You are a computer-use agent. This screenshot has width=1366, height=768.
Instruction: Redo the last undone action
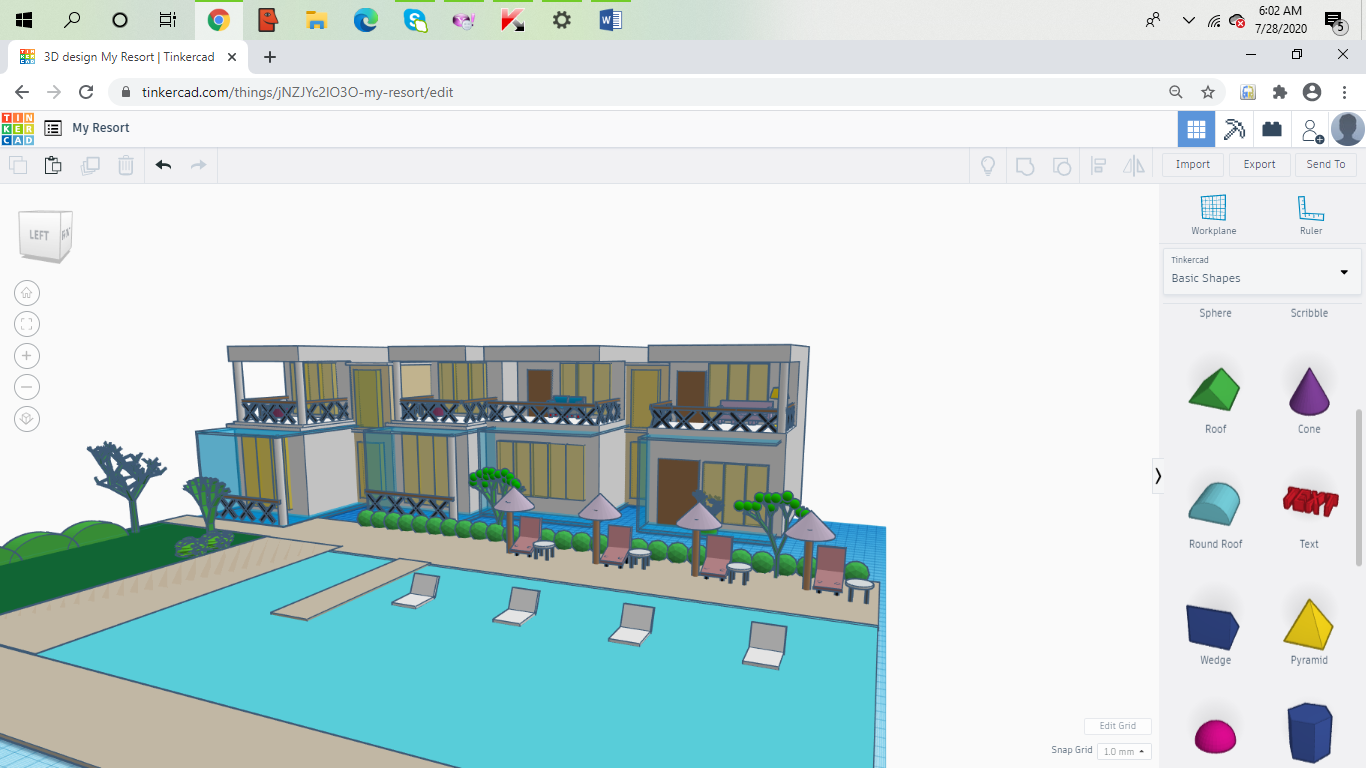[x=198, y=165]
